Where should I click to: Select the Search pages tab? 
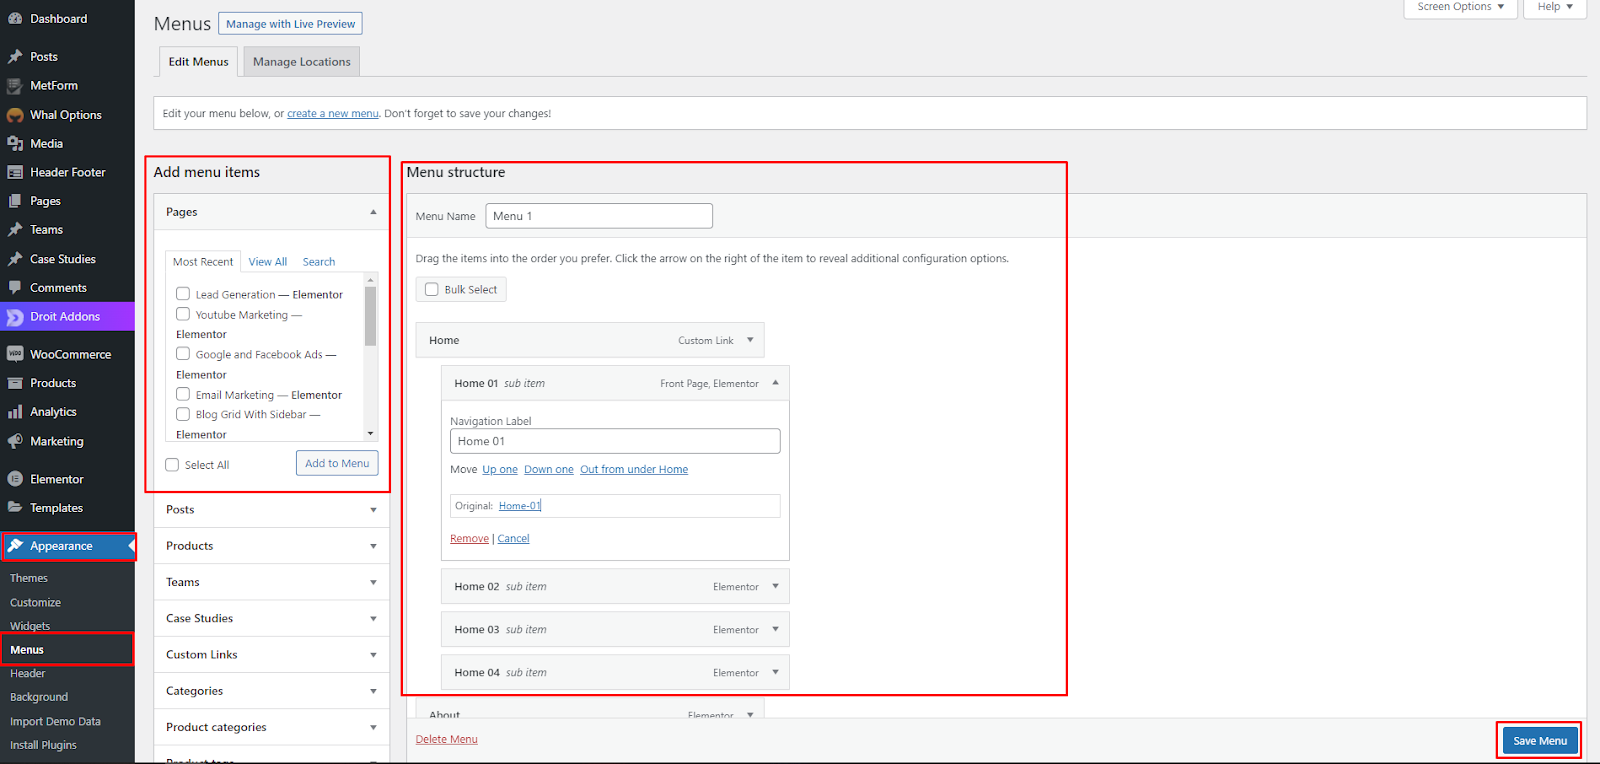click(x=319, y=262)
